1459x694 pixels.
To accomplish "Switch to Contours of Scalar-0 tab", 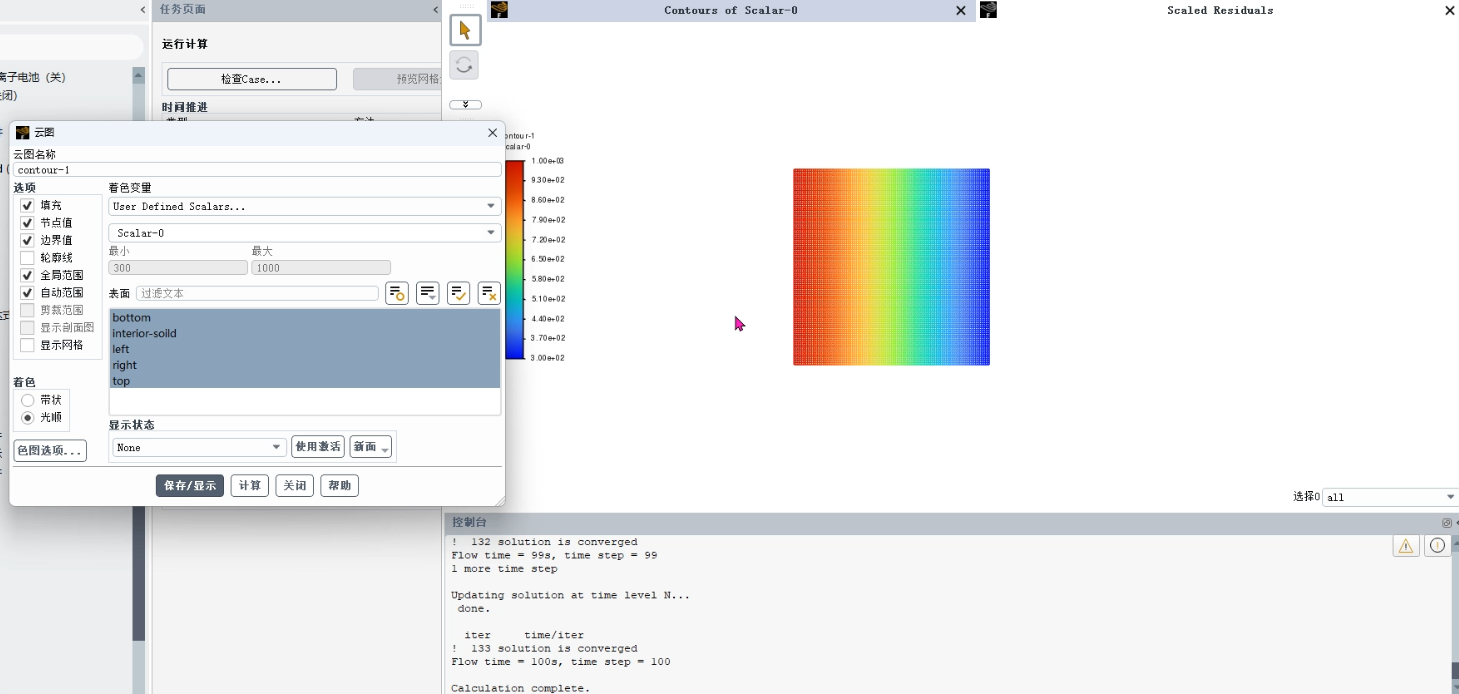I will (731, 10).
